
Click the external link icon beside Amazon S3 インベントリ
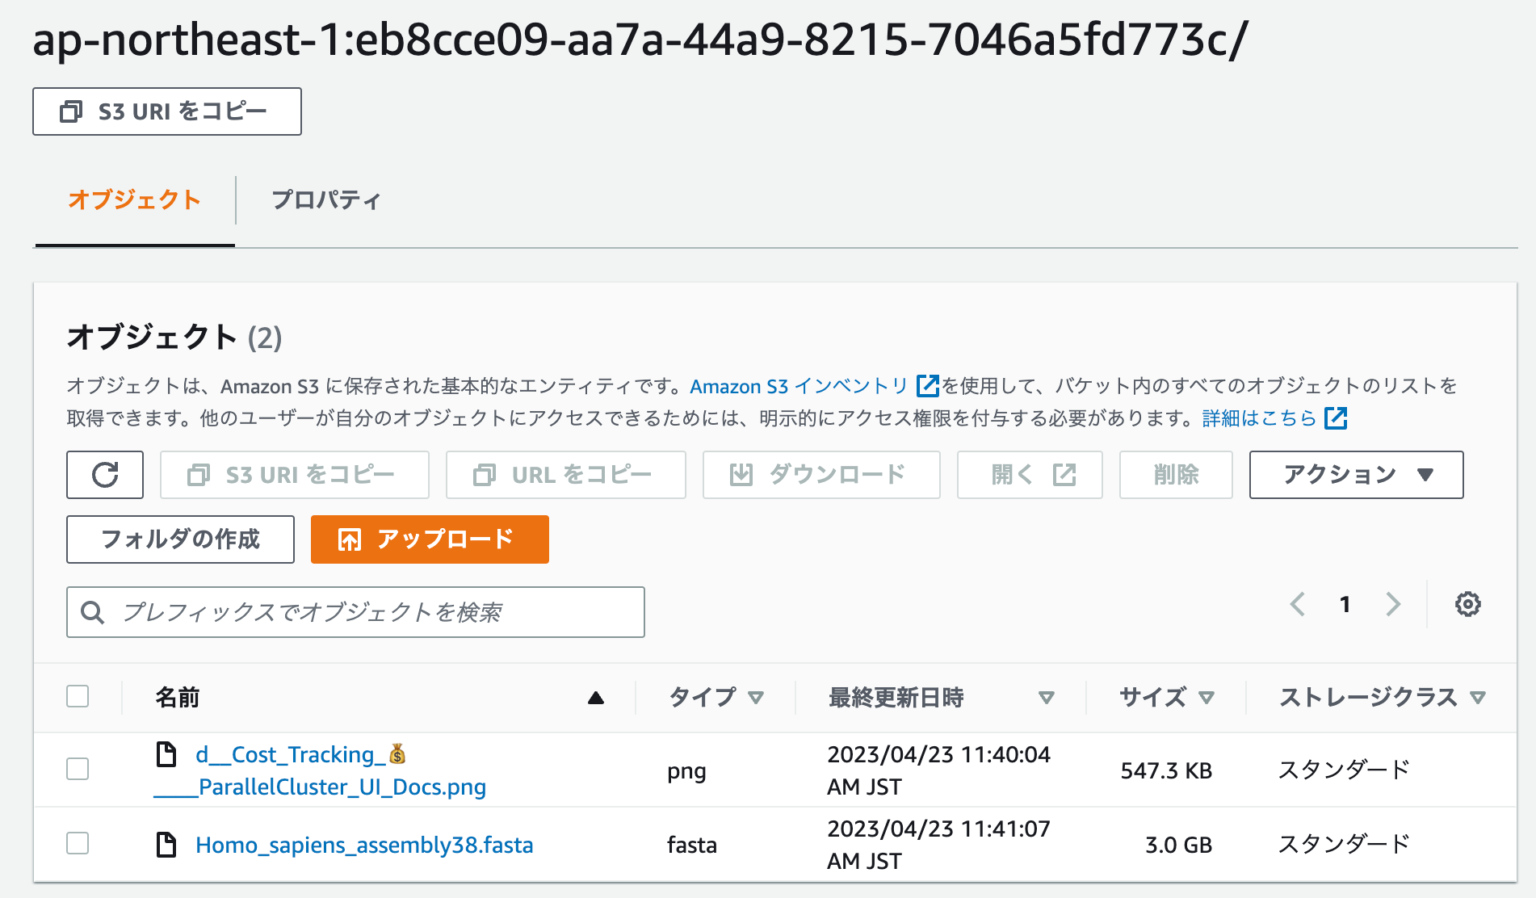coord(928,386)
